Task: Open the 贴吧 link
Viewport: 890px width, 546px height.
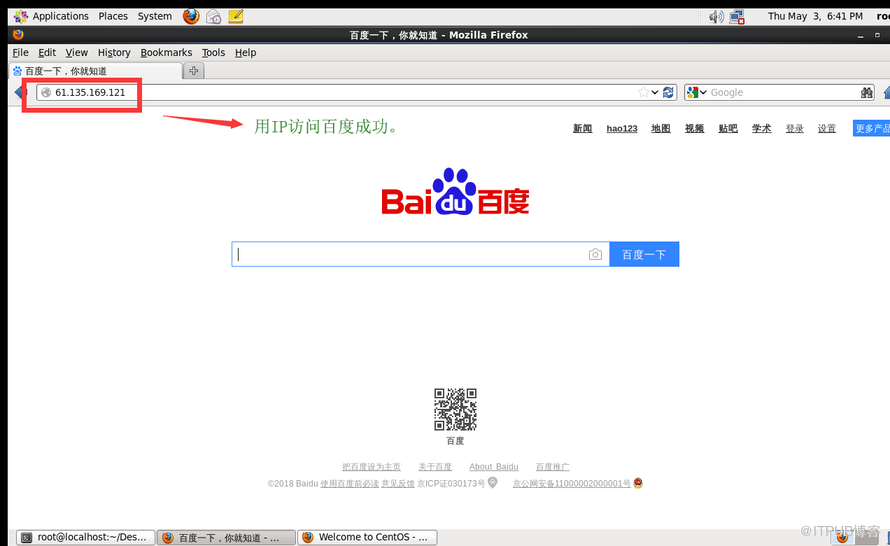Action: click(728, 128)
